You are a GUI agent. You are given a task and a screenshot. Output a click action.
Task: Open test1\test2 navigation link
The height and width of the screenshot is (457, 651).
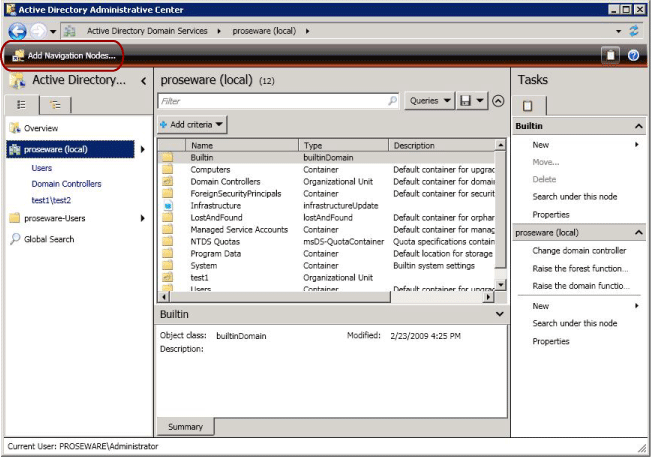(51, 200)
